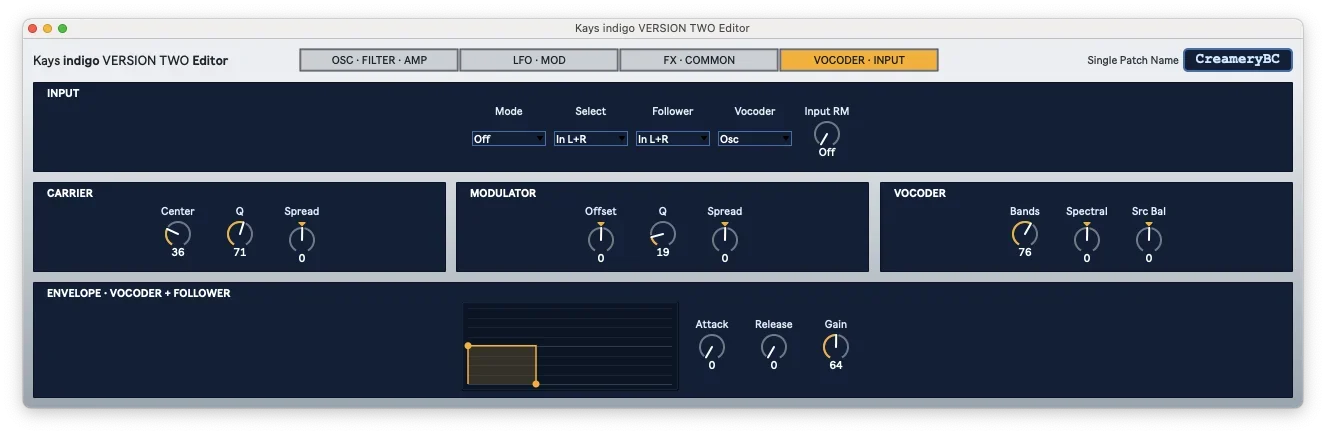Minimize the editor window with the yellow button

tap(48, 29)
